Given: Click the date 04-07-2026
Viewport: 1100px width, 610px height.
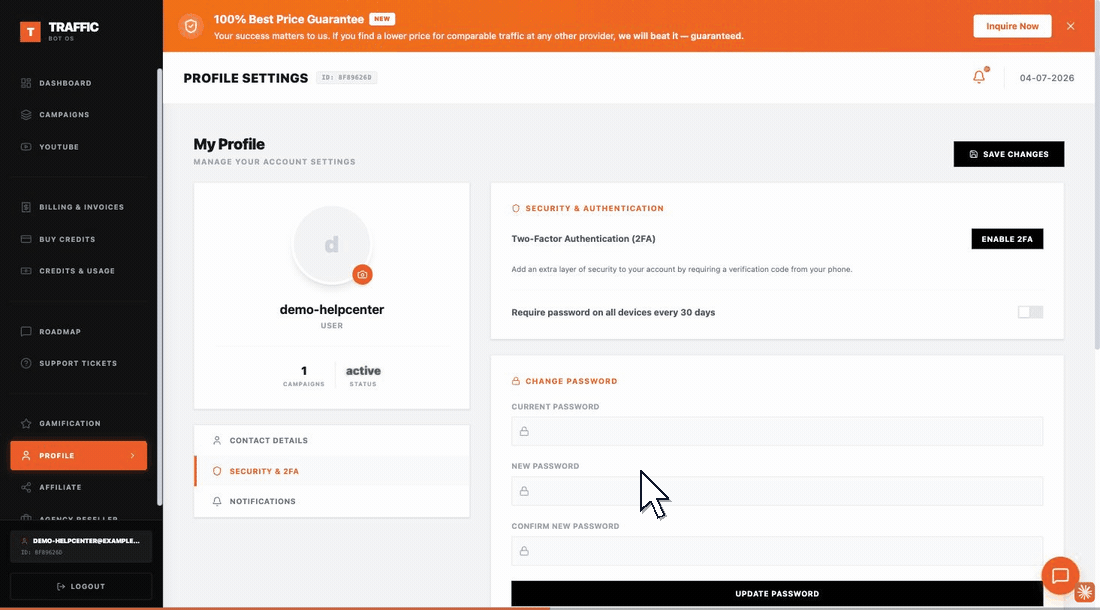Looking at the screenshot, I should click(1047, 78).
